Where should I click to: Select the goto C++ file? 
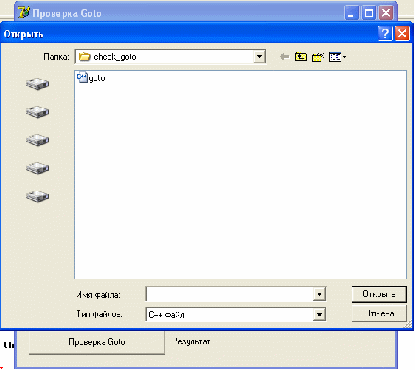coord(91,78)
